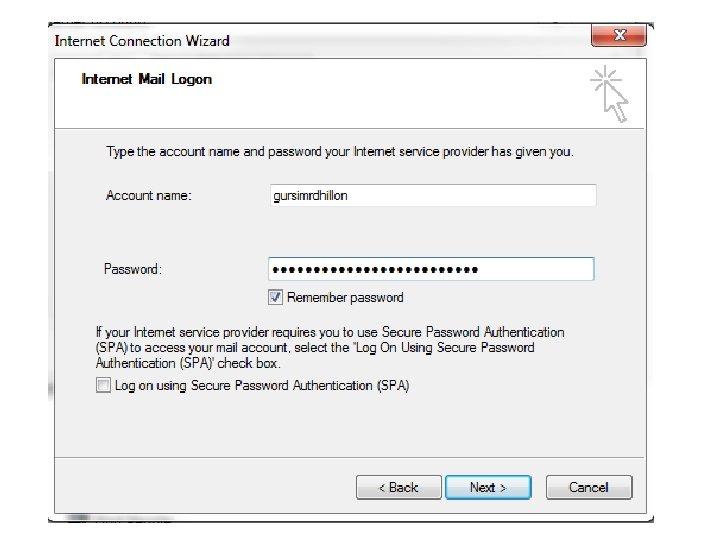Click the wizard cursor sparkle icon
Image resolution: width=720 pixels, height=540 pixels.
(610, 94)
